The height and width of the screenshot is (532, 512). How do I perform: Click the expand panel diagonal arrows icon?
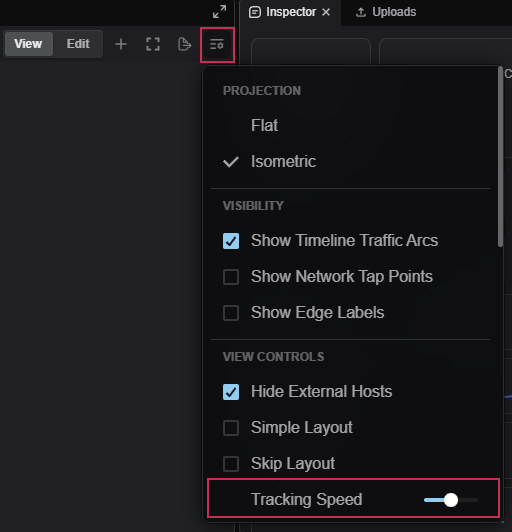220,12
